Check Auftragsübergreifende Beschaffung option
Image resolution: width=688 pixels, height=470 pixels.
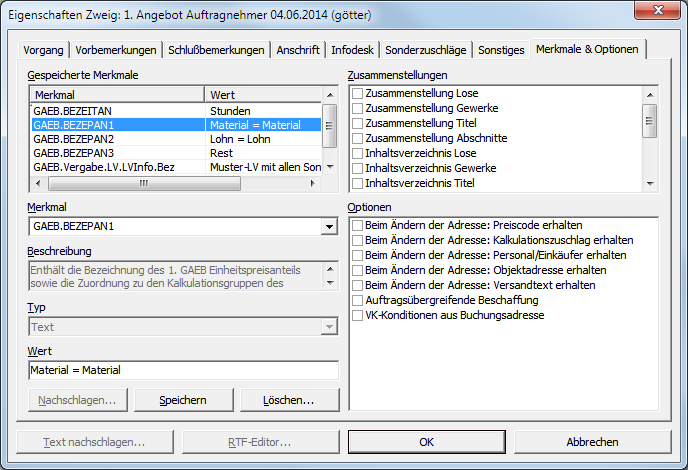tap(357, 300)
